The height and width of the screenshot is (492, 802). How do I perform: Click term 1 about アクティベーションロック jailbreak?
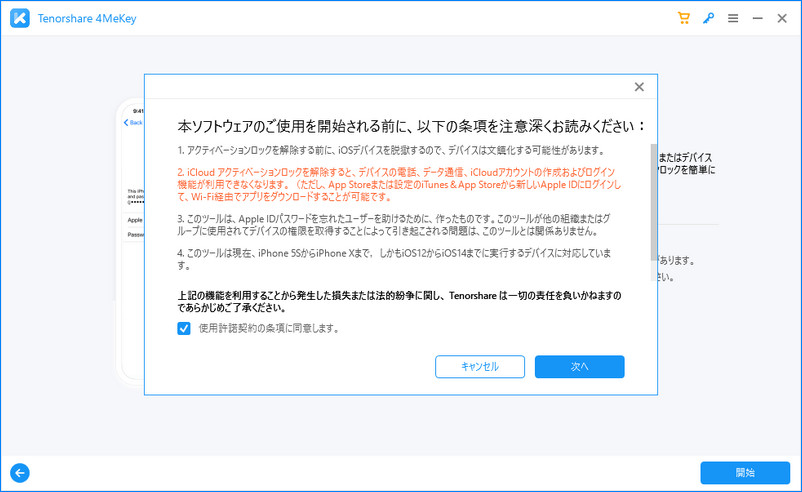tap(391, 150)
